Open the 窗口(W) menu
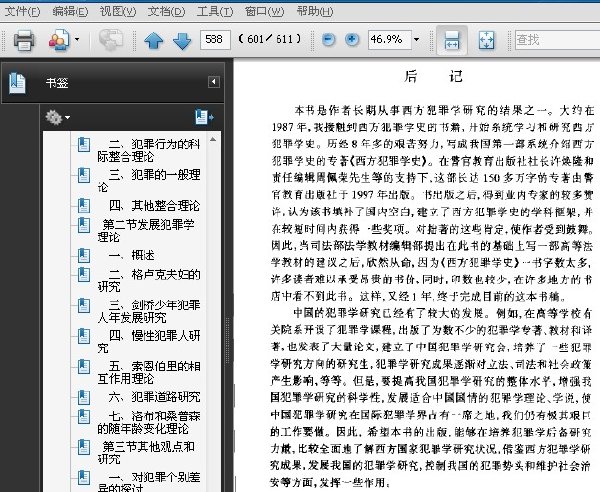The width and height of the screenshot is (600, 492). point(264,11)
